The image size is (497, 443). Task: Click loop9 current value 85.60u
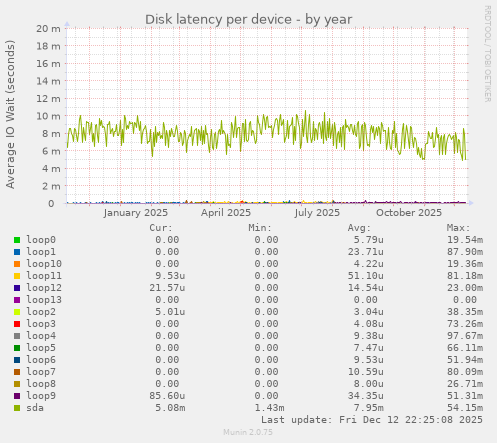tap(167, 396)
